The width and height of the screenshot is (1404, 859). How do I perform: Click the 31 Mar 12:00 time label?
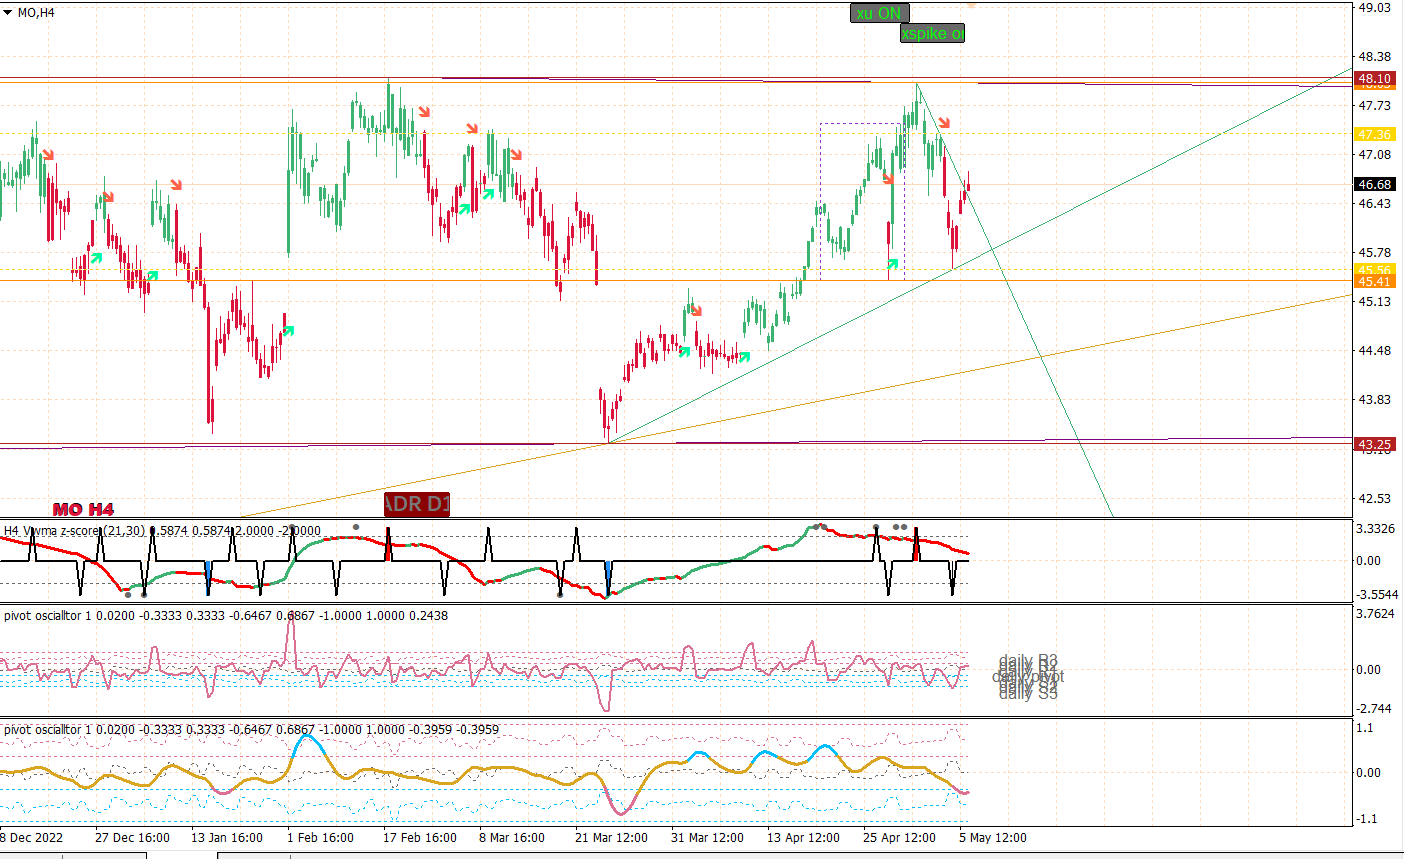tap(707, 838)
